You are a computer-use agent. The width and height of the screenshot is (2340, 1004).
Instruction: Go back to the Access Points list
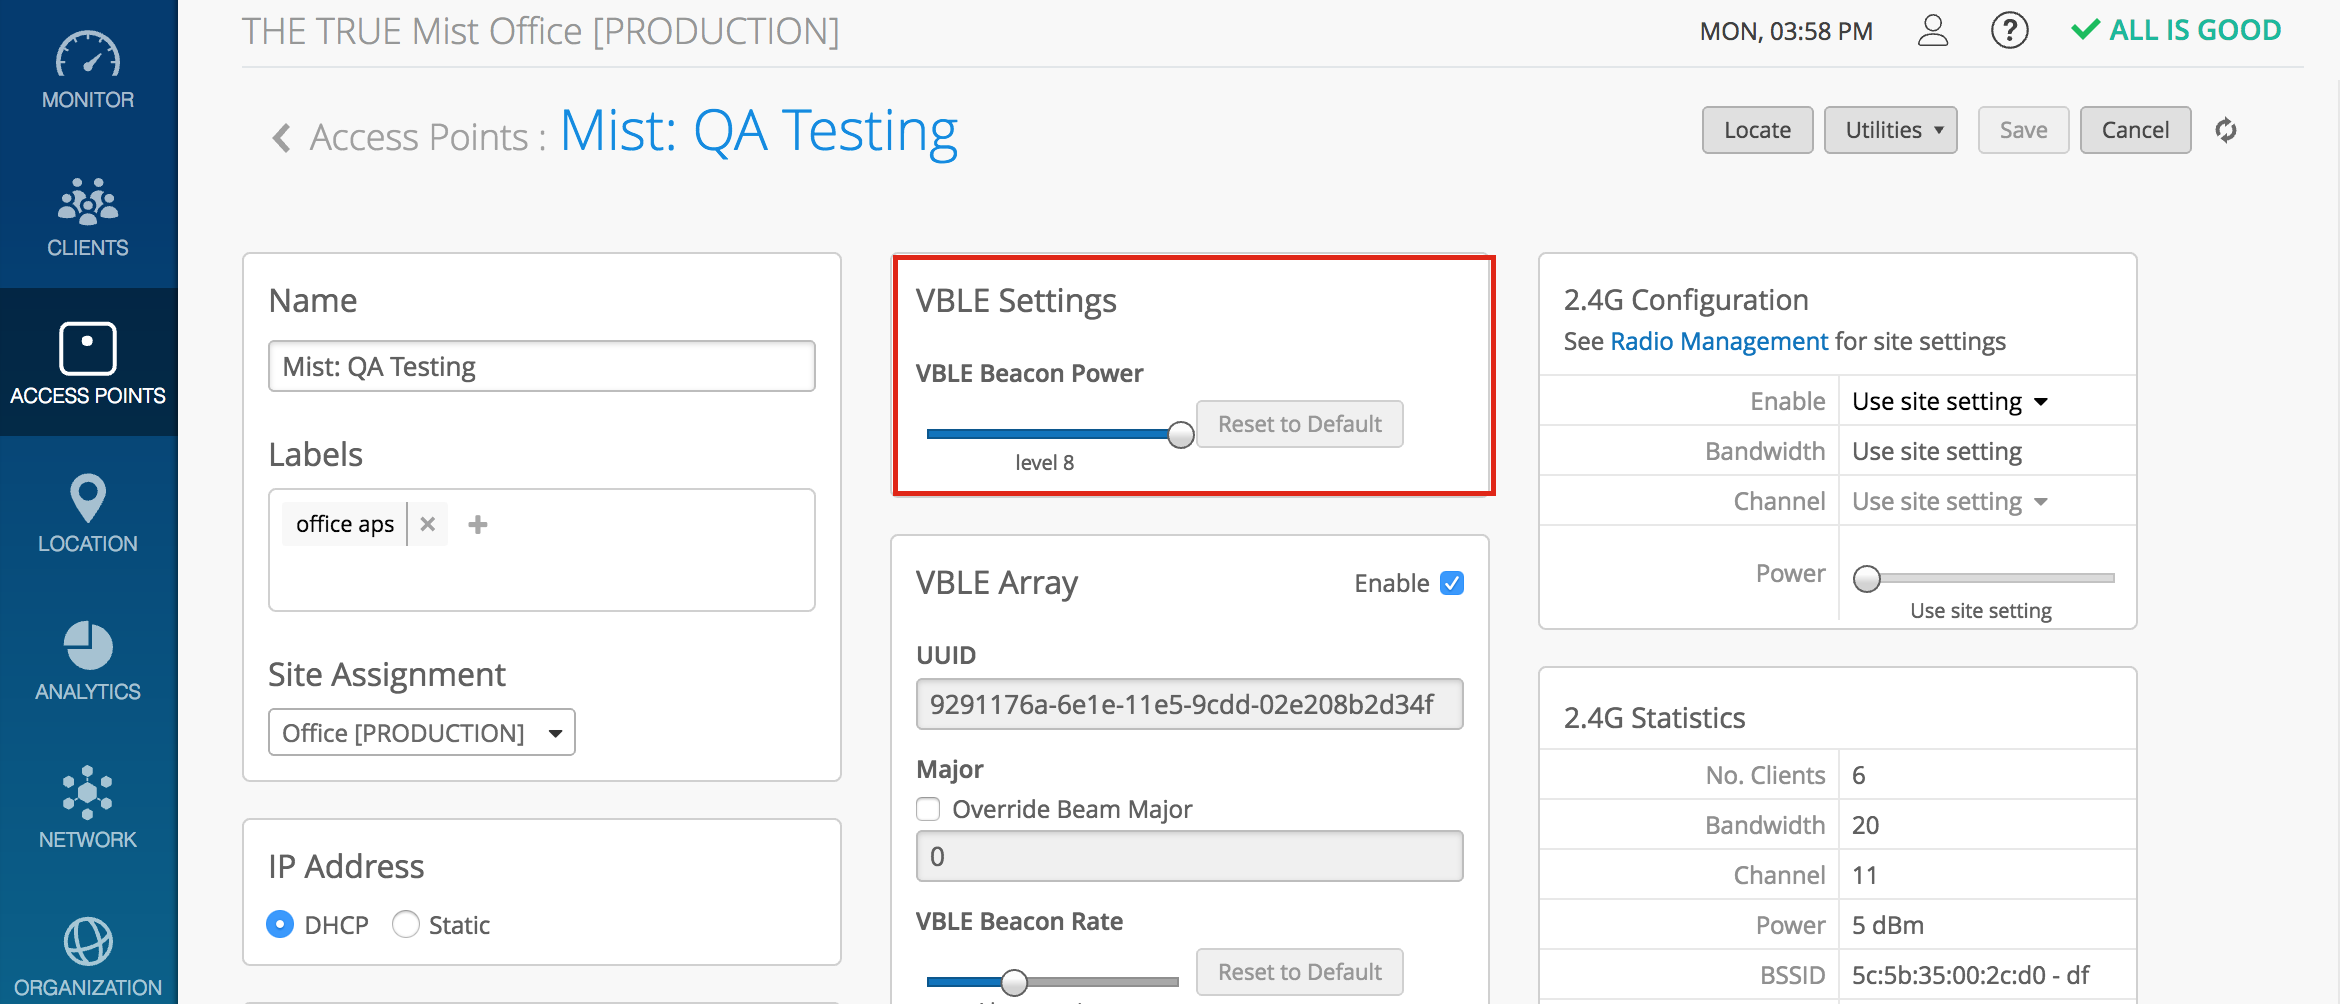pyautogui.click(x=283, y=137)
